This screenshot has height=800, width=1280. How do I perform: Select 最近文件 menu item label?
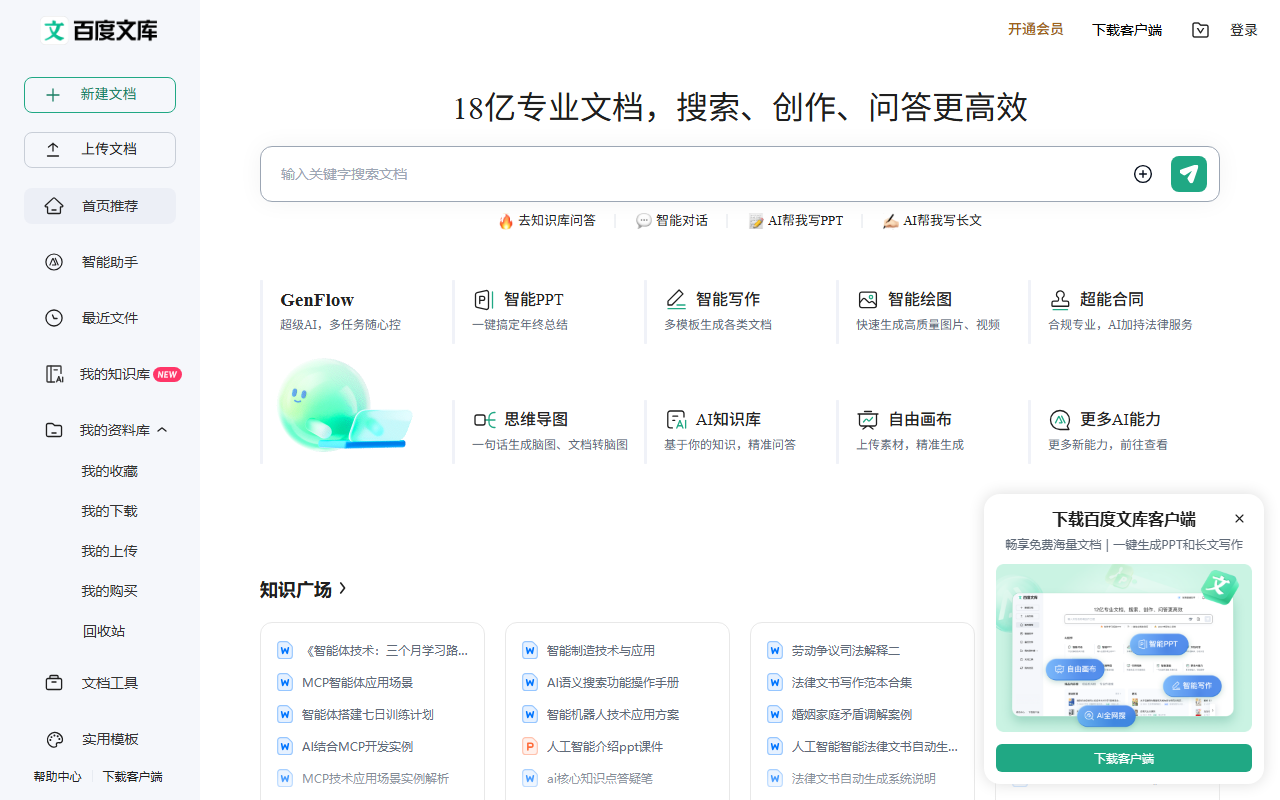[x=110, y=318]
